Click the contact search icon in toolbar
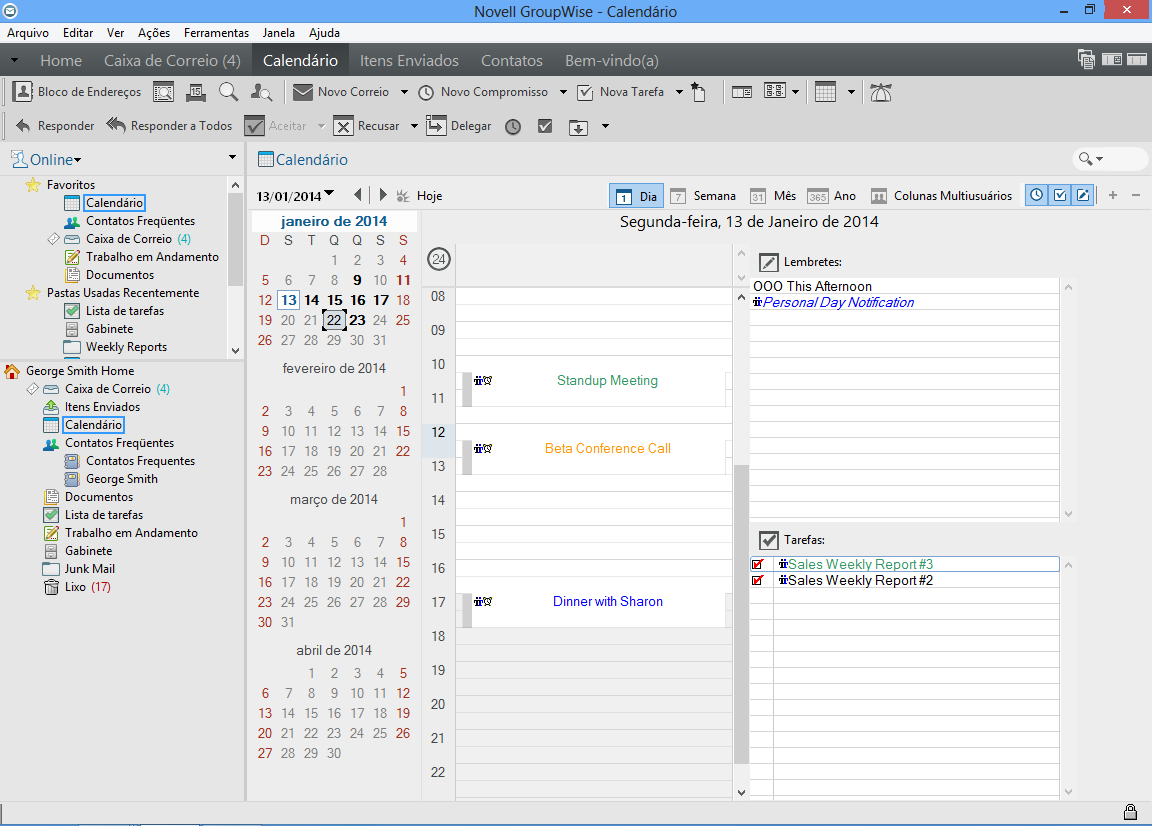1152x826 pixels. coord(262,92)
